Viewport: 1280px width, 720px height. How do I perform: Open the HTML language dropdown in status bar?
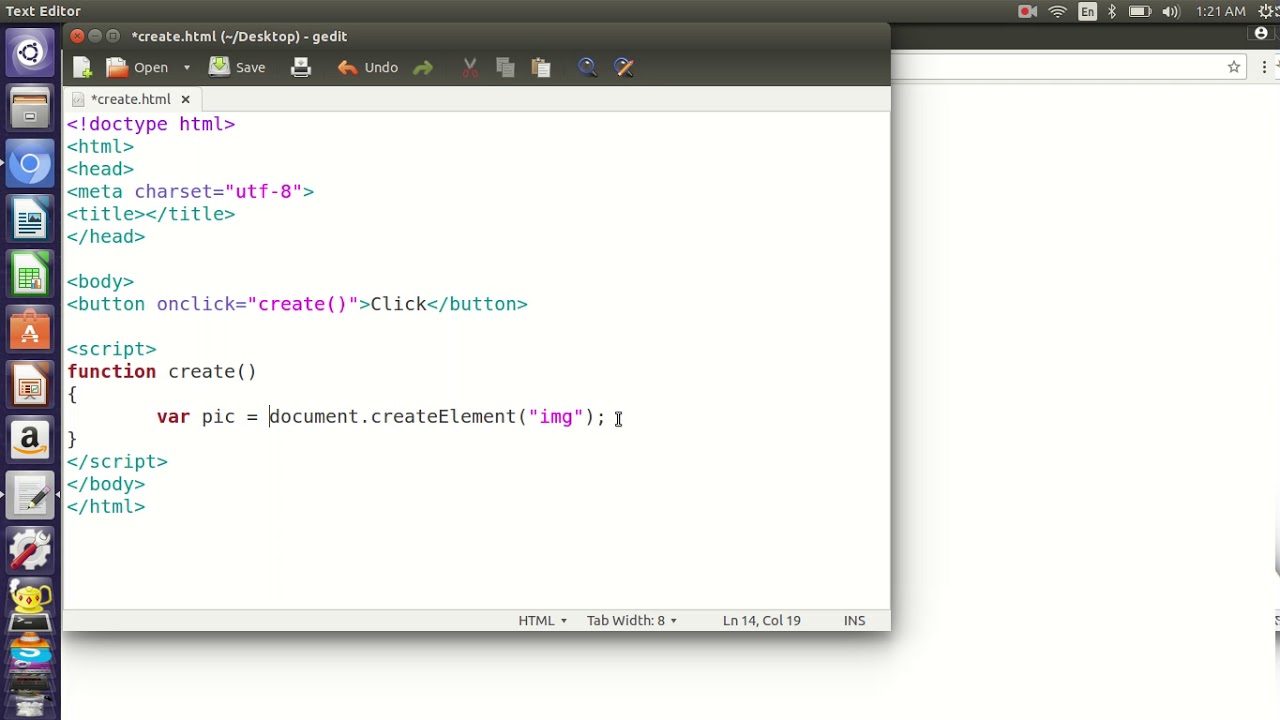coord(542,621)
